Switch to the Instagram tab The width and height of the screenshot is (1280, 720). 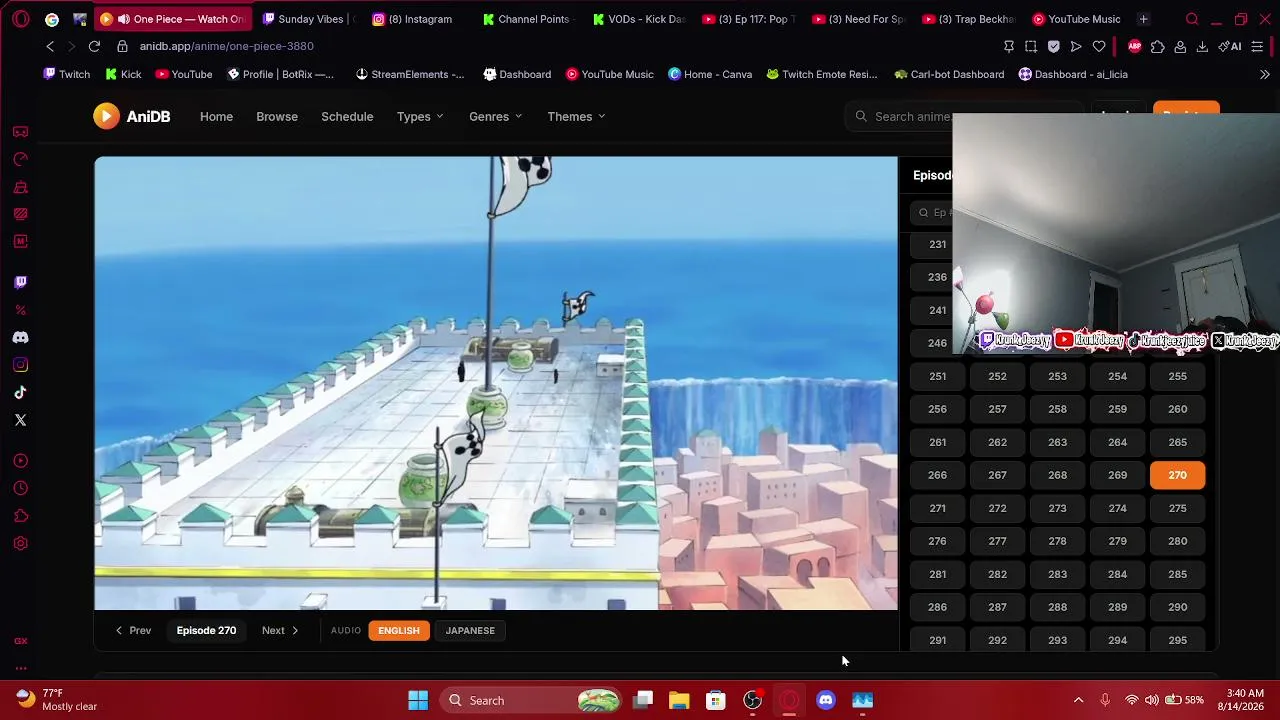(417, 19)
